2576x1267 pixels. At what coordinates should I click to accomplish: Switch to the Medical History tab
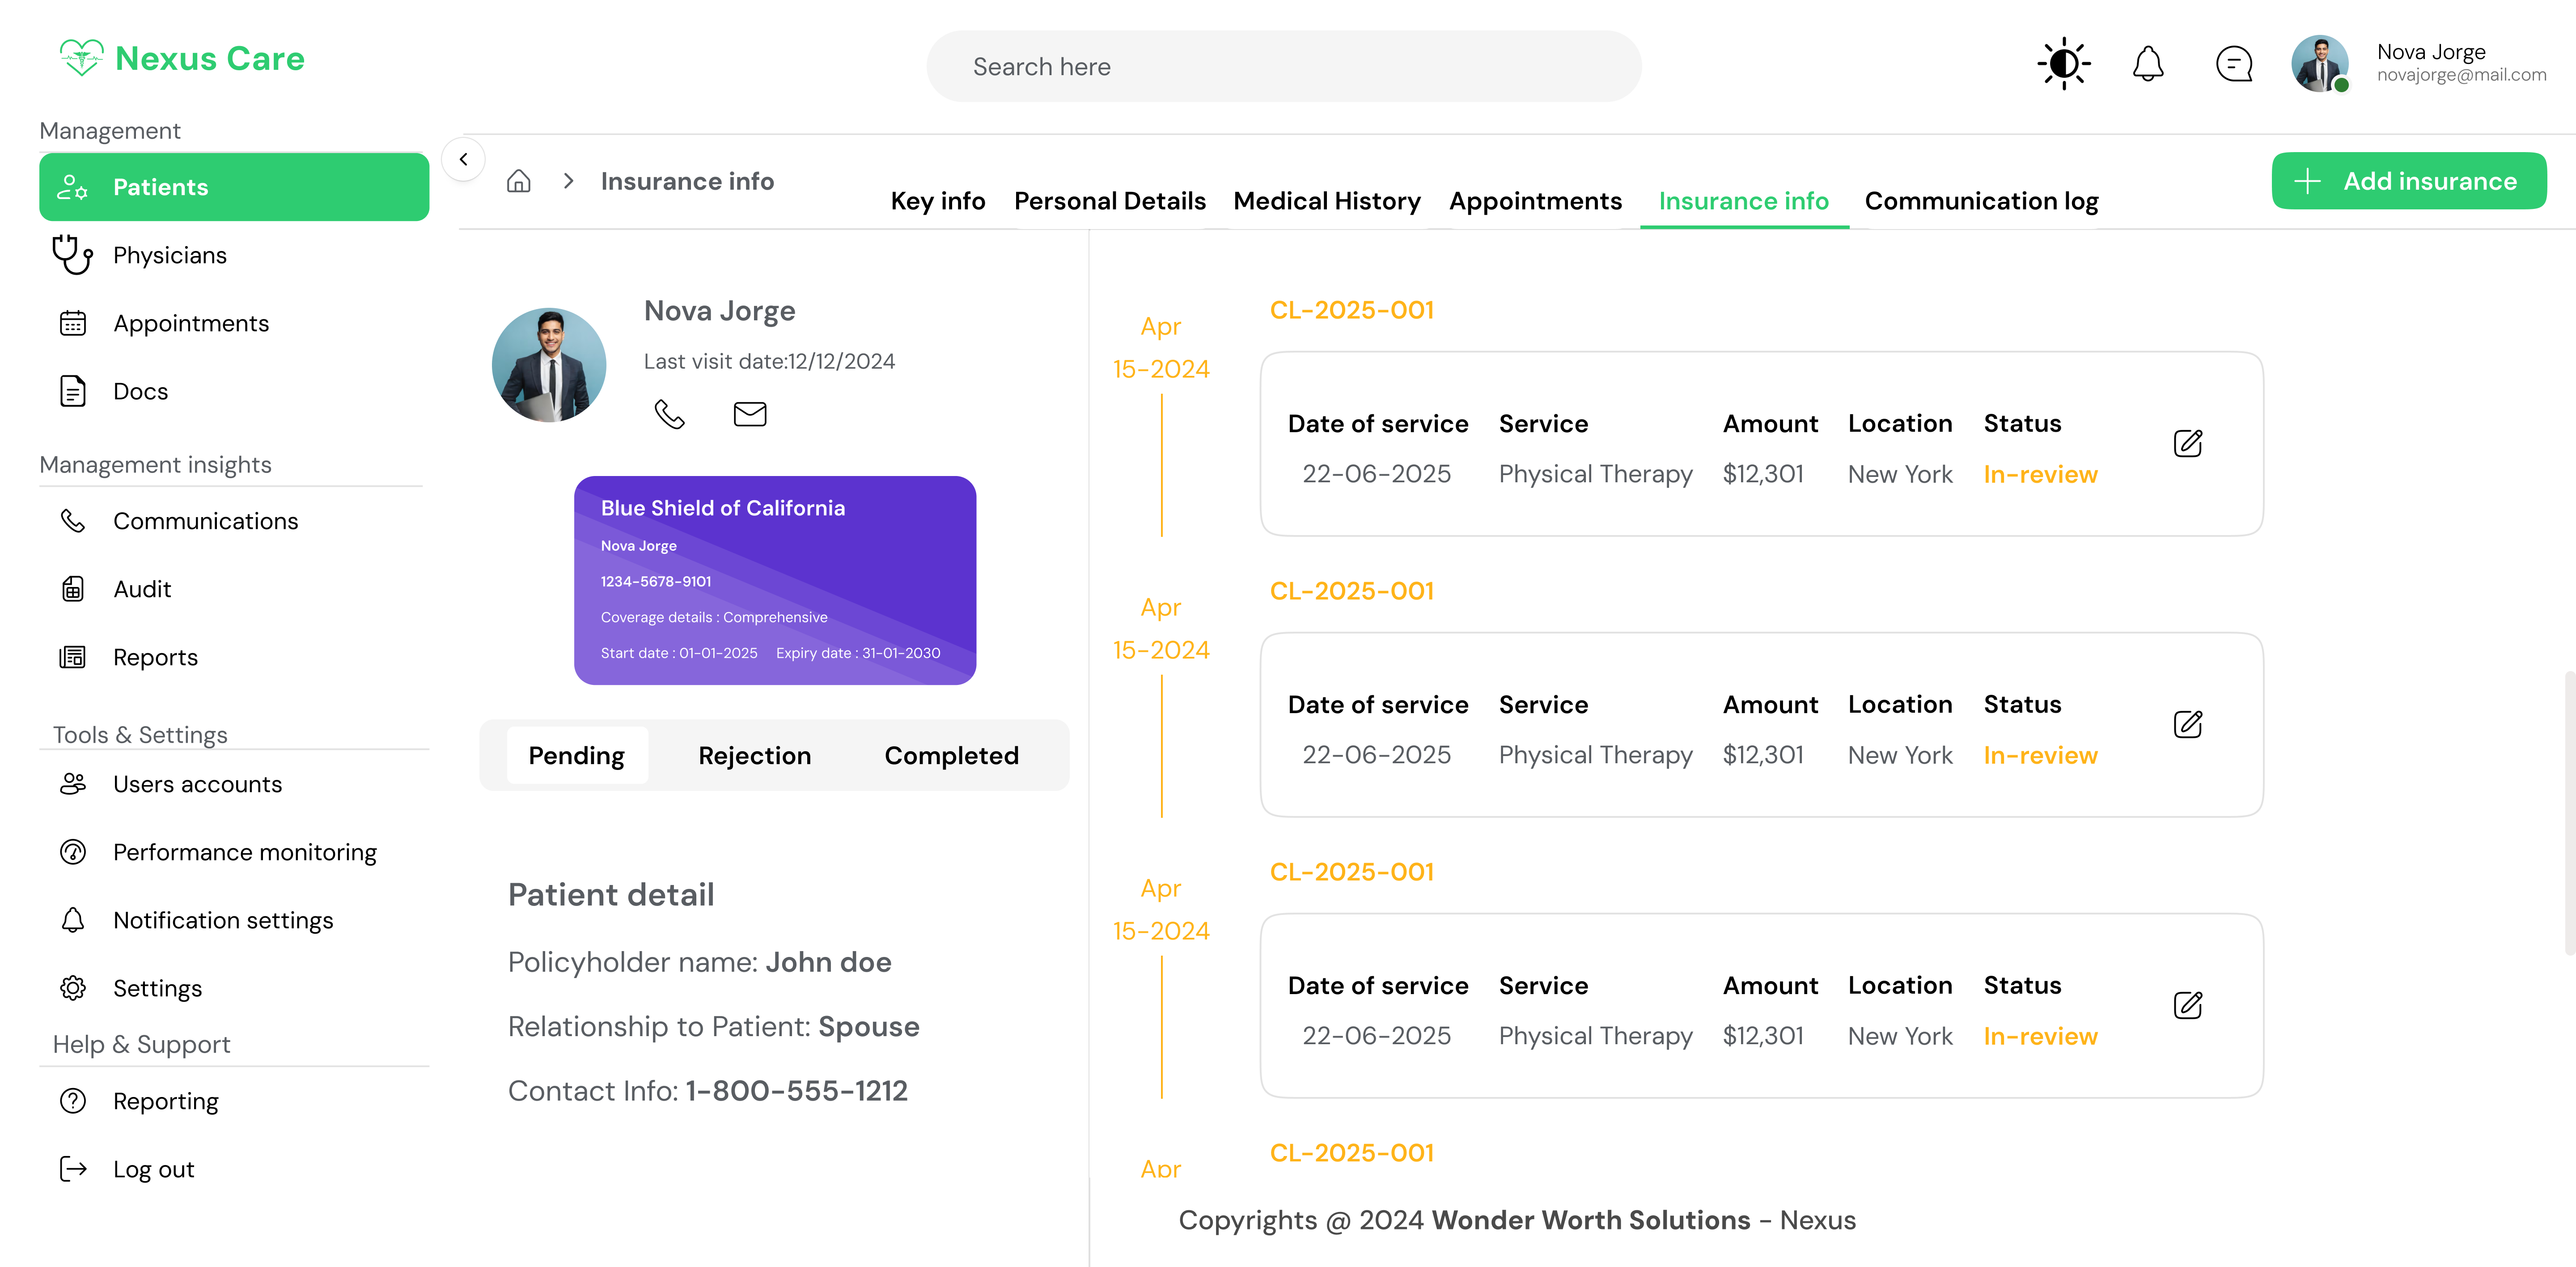point(1327,200)
